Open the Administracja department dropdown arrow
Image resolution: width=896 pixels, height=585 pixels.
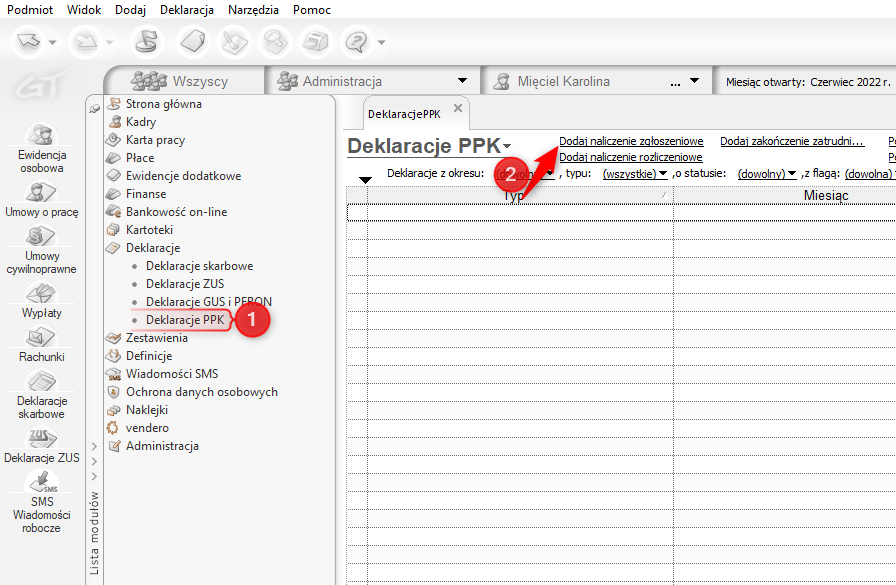tap(462, 81)
